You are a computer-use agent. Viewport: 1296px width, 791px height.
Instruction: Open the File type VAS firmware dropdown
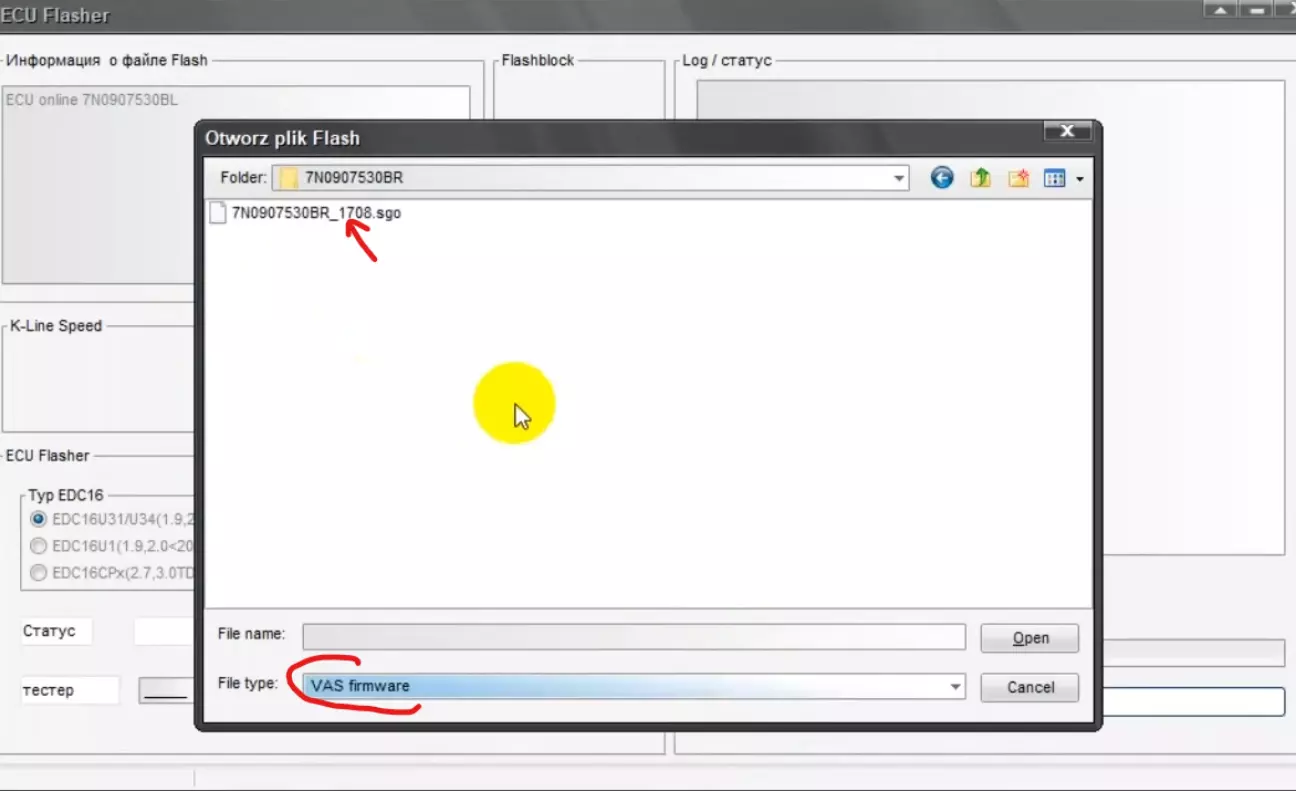pos(955,686)
